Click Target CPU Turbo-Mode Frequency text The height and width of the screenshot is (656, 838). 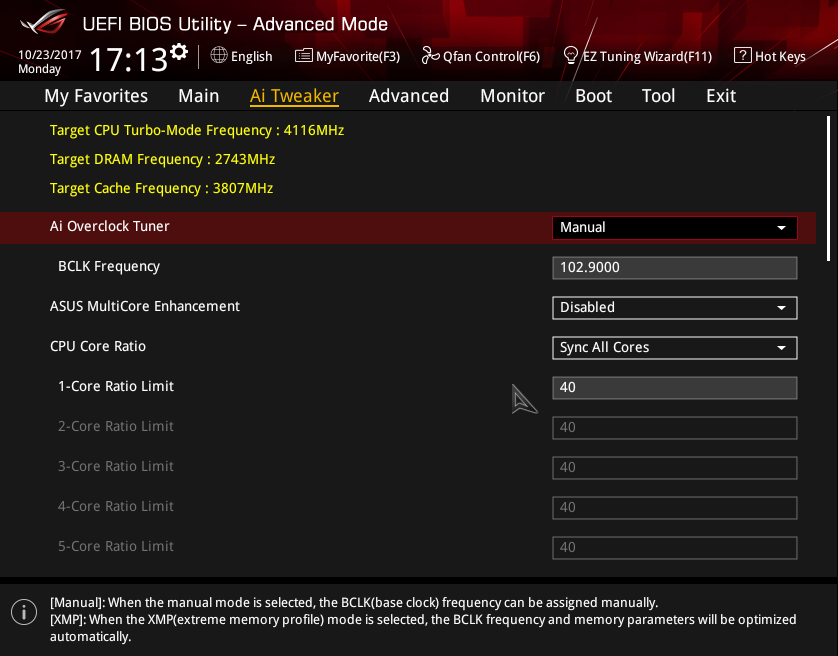coord(197,130)
